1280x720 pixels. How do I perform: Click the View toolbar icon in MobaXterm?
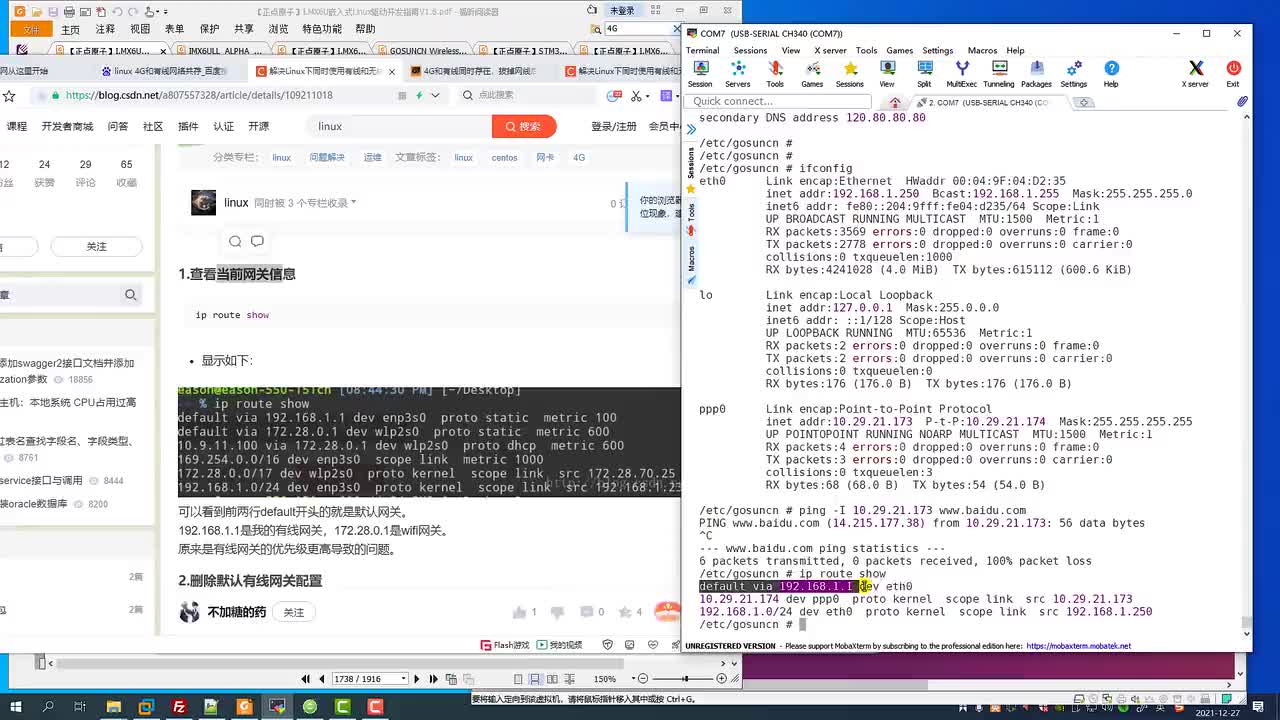point(887,73)
